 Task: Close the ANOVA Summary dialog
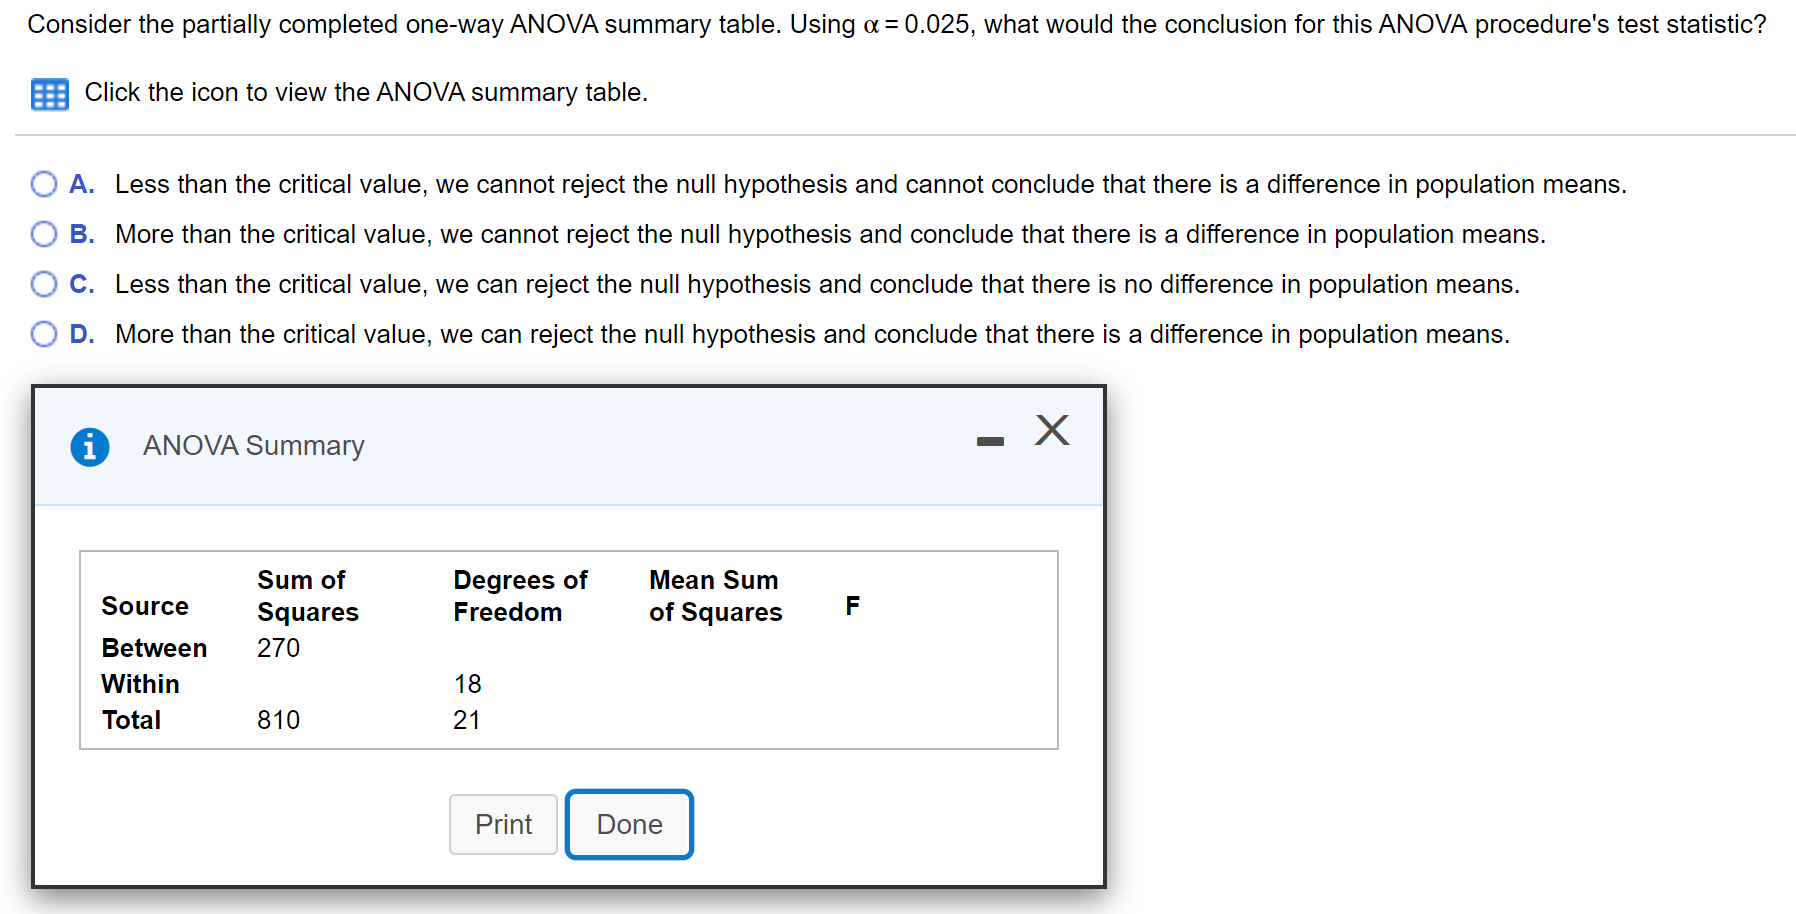pyautogui.click(x=1051, y=430)
